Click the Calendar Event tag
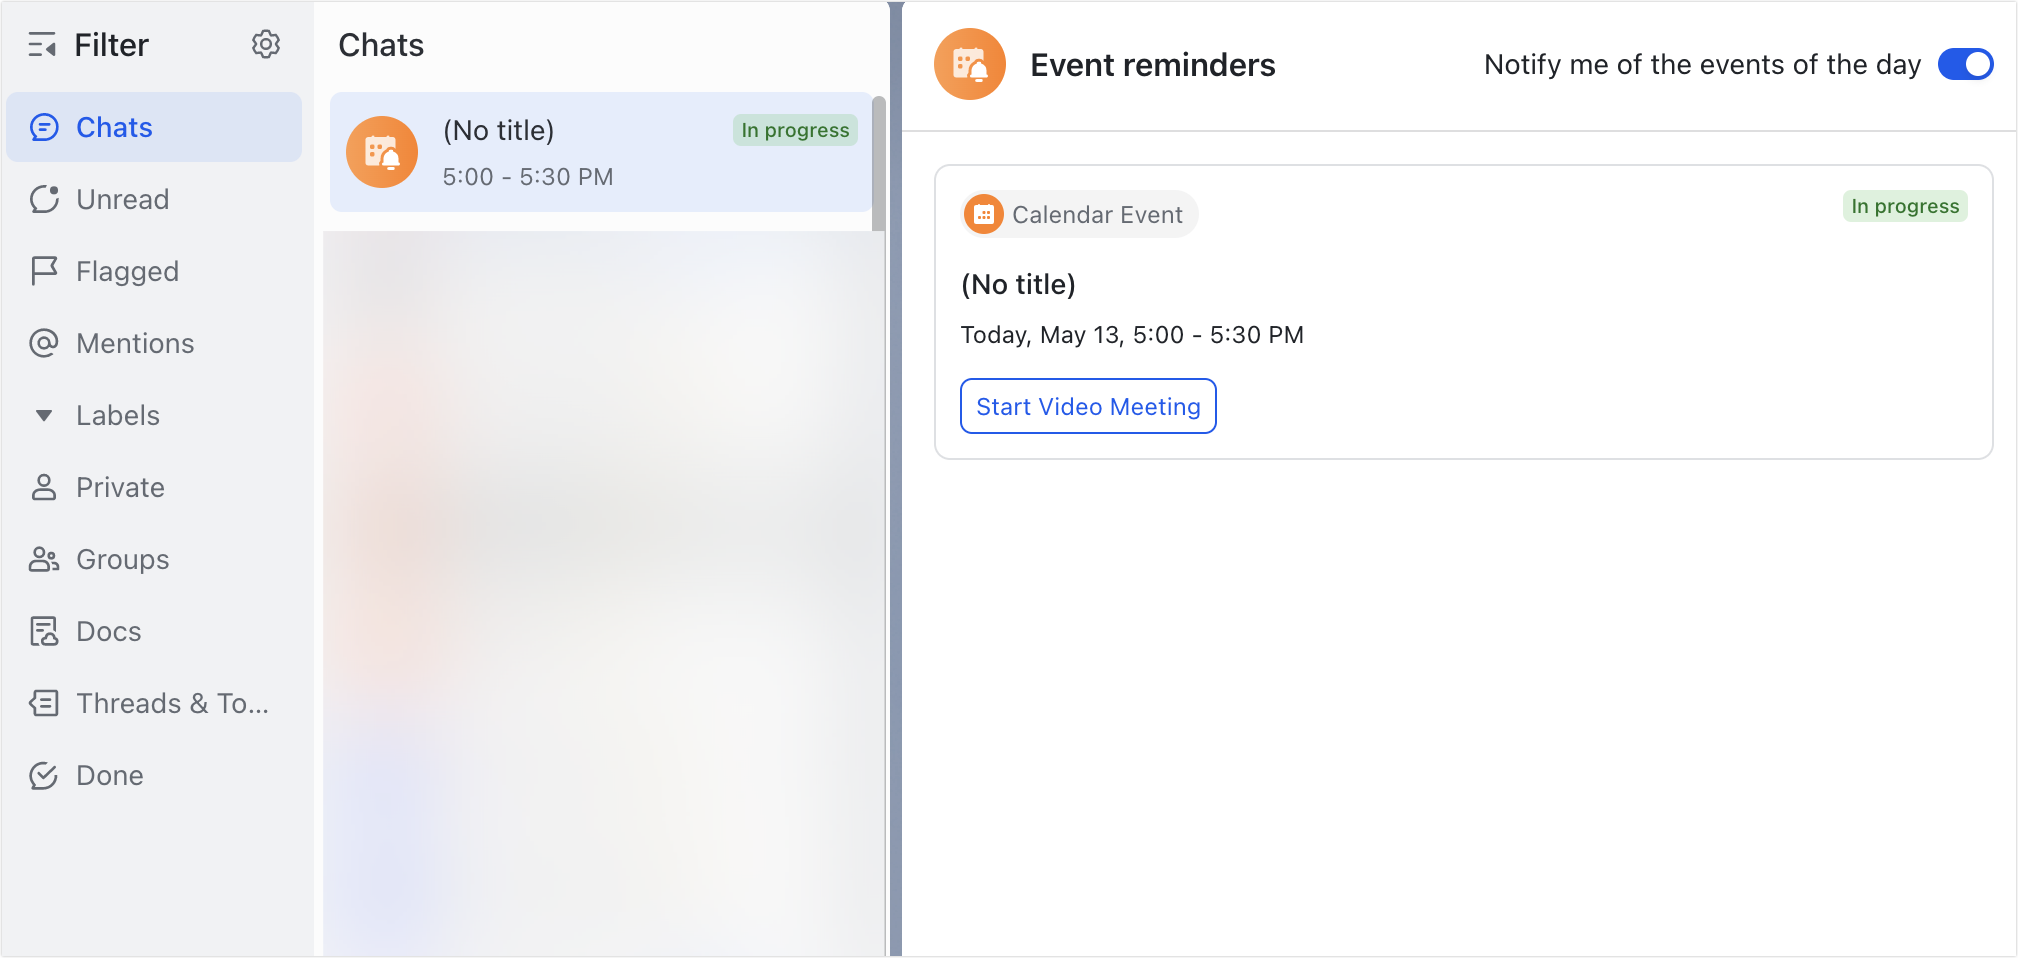The width and height of the screenshot is (2018, 958). [x=1080, y=214]
